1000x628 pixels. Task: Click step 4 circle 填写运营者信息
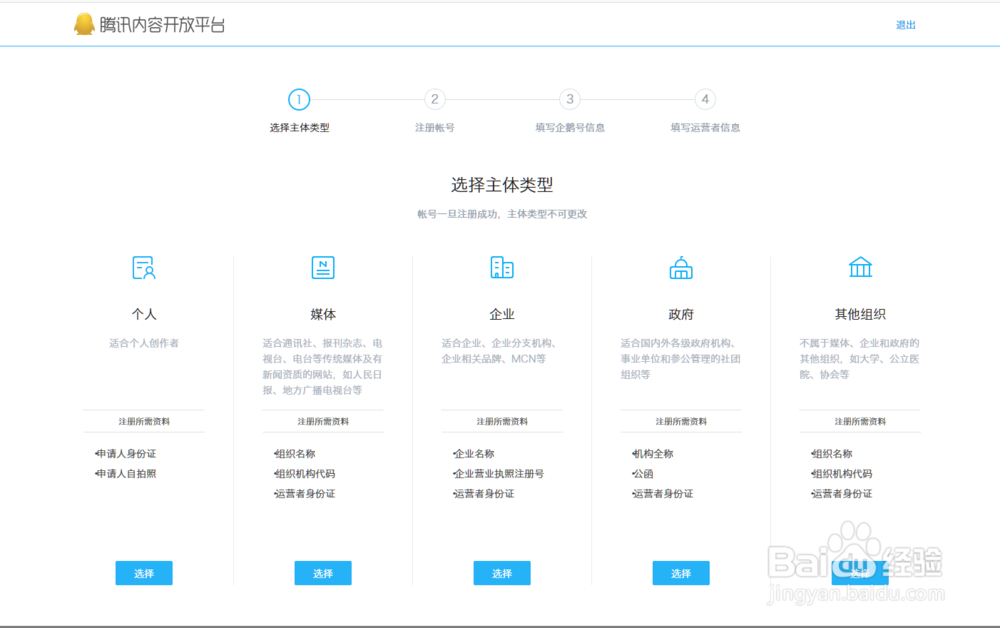(x=705, y=99)
